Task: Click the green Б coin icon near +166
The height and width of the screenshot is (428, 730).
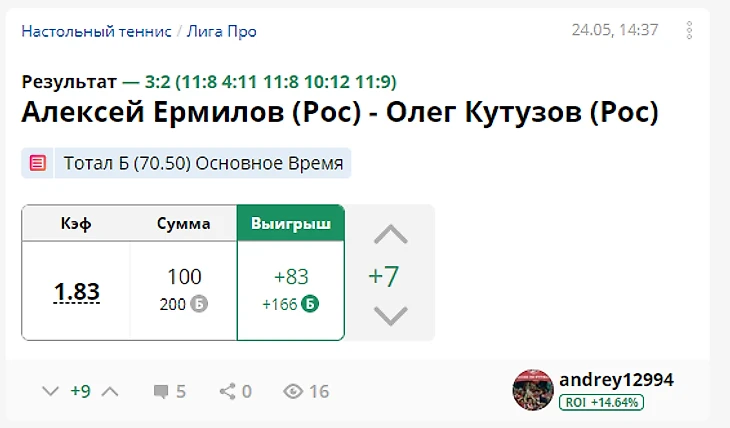Action: pyautogui.click(x=310, y=304)
